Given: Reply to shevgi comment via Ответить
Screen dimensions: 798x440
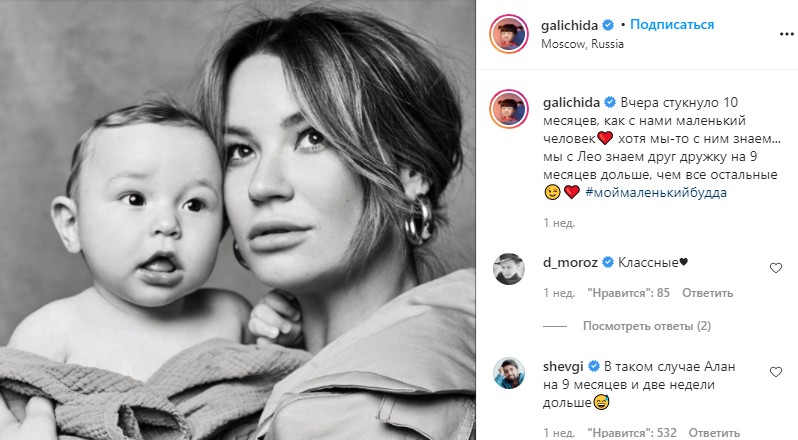Looking at the screenshot, I should (x=714, y=433).
